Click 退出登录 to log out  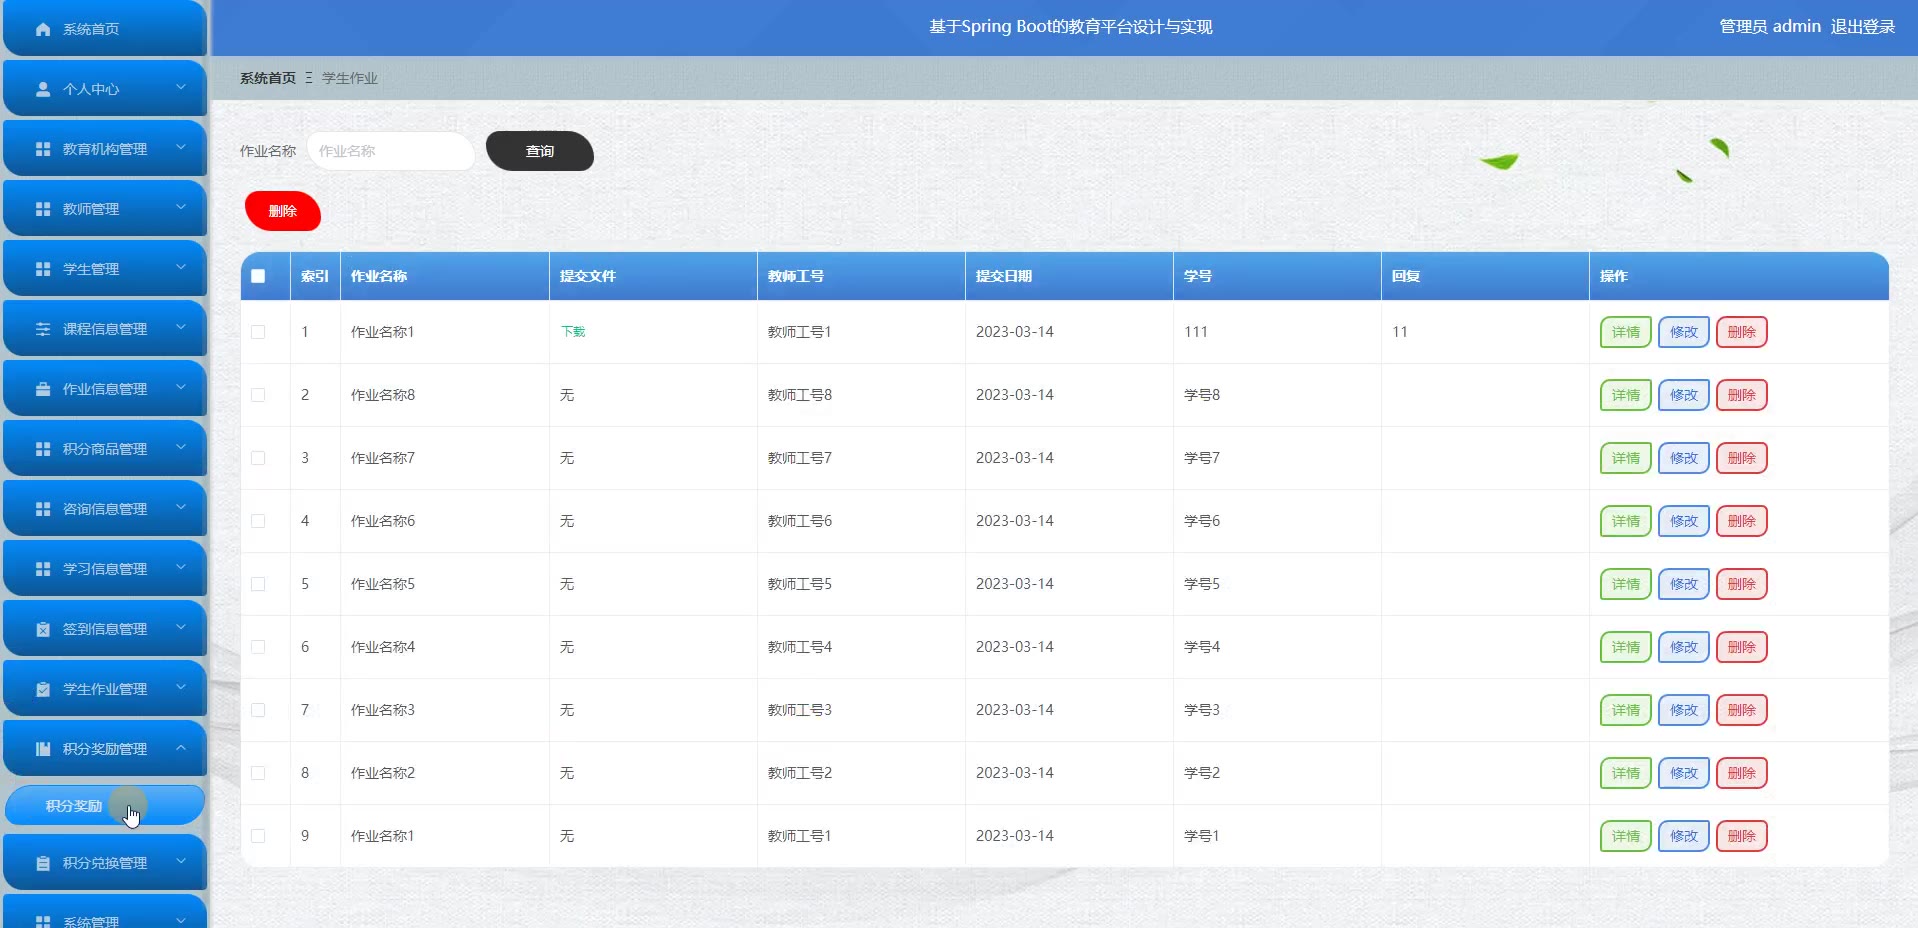[1862, 27]
